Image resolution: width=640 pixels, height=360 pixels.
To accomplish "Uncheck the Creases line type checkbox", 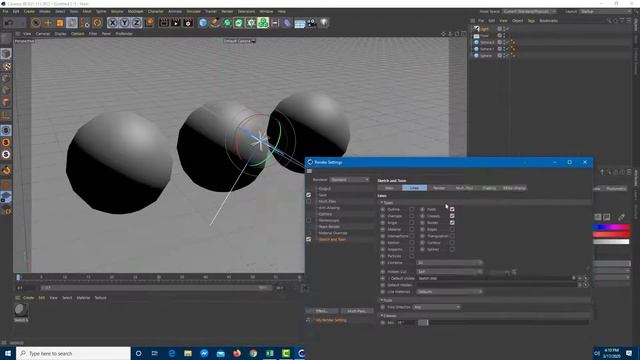I will click(452, 216).
